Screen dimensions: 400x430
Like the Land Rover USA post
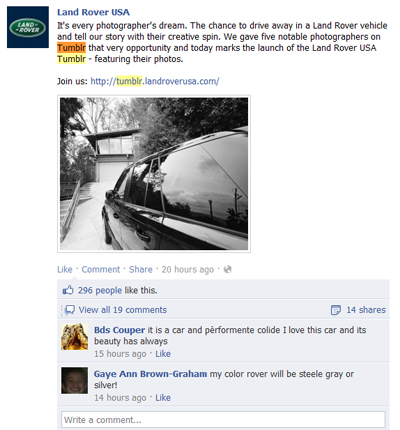point(65,269)
